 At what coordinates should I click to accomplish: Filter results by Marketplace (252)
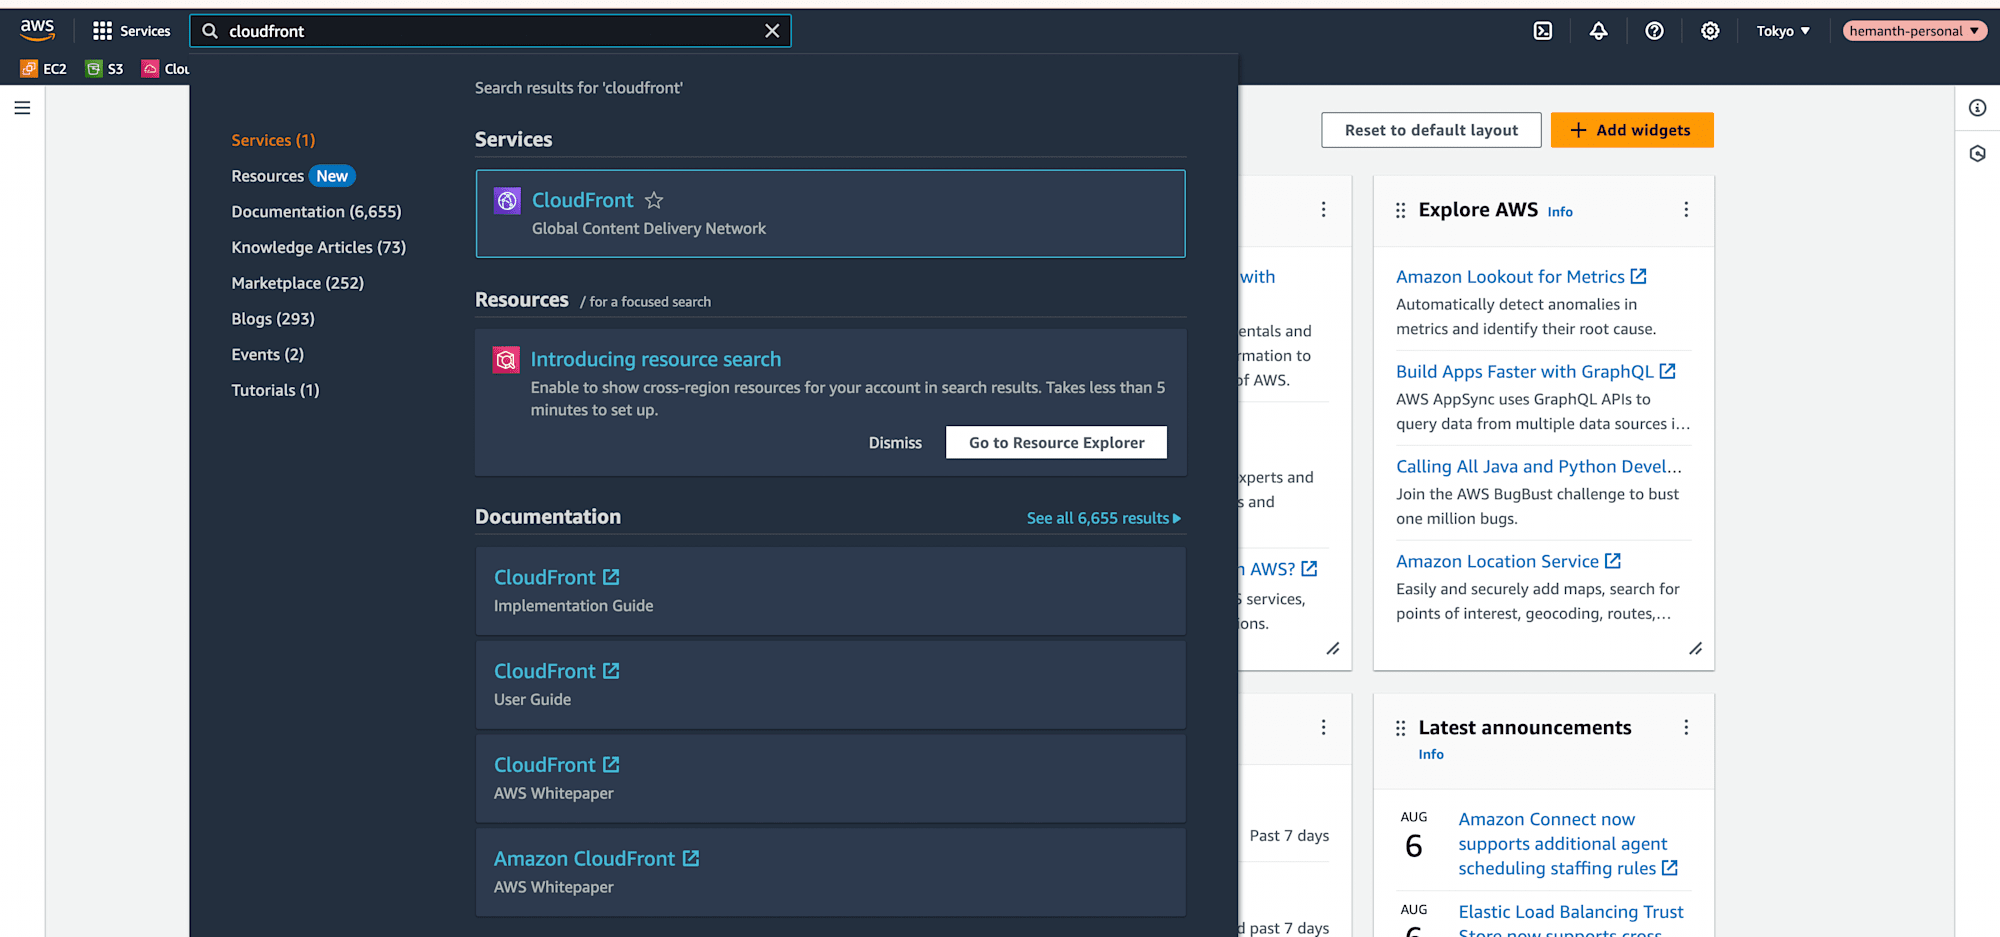[x=297, y=283]
